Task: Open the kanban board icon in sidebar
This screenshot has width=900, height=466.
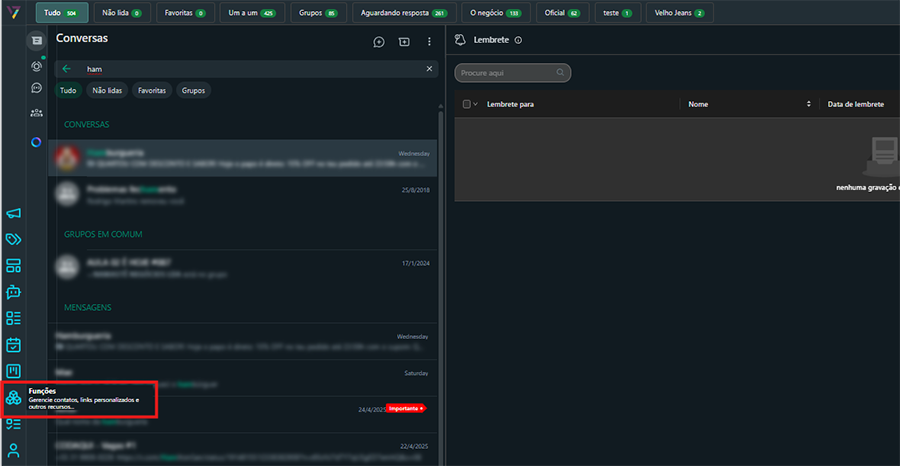Action: 13,372
